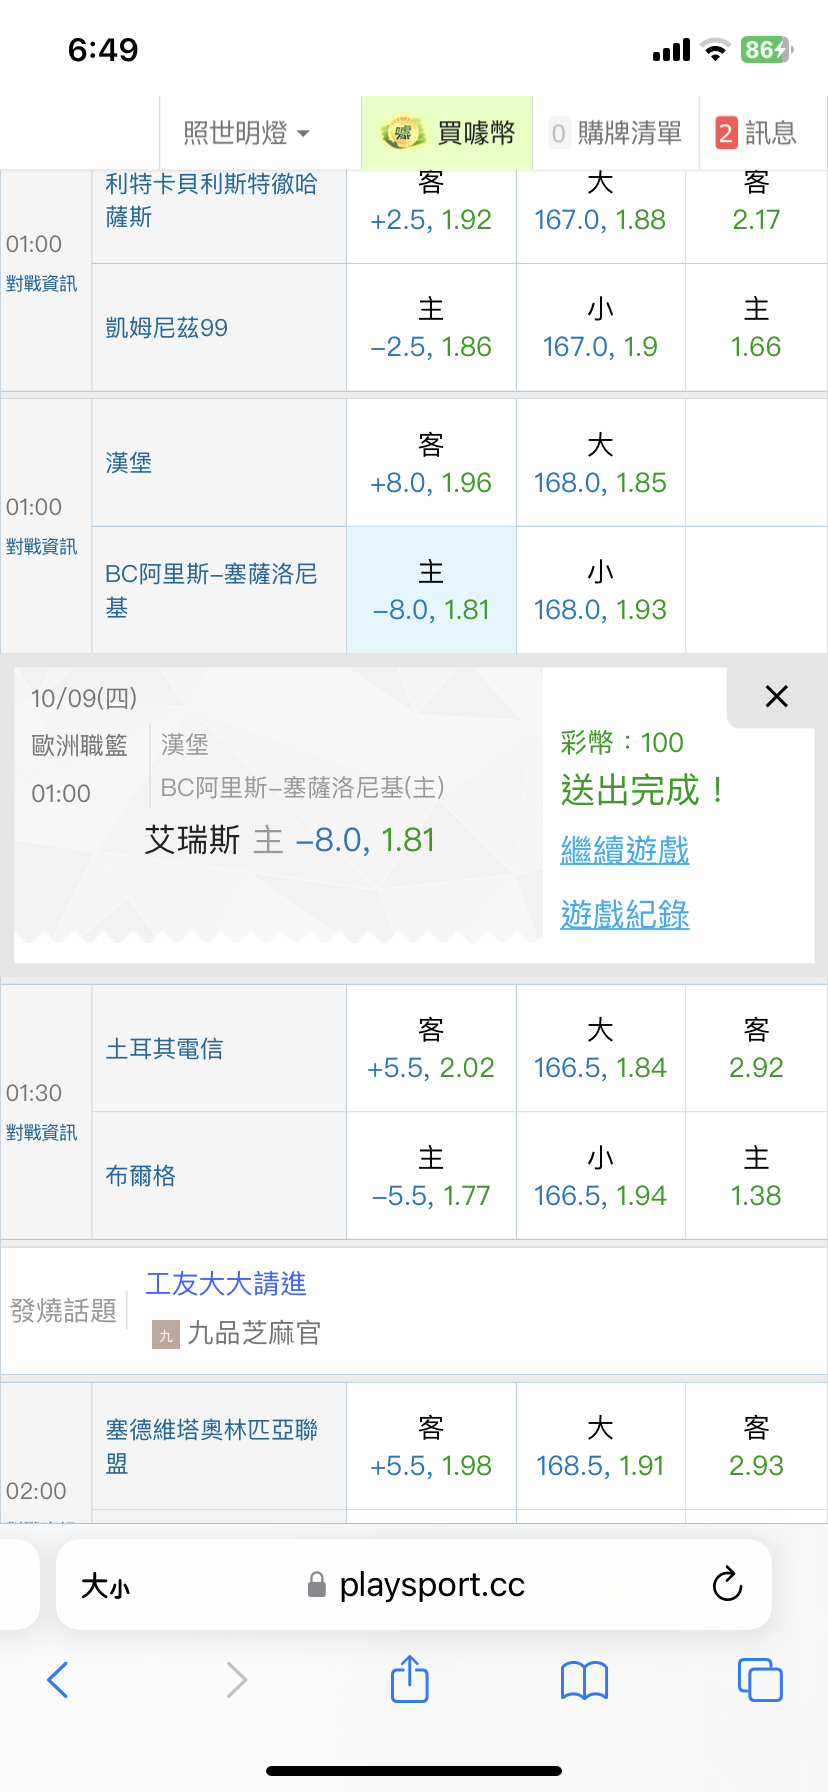
Task: Open 對戰資訊 for the 01:30 game
Action: pos(41,1133)
